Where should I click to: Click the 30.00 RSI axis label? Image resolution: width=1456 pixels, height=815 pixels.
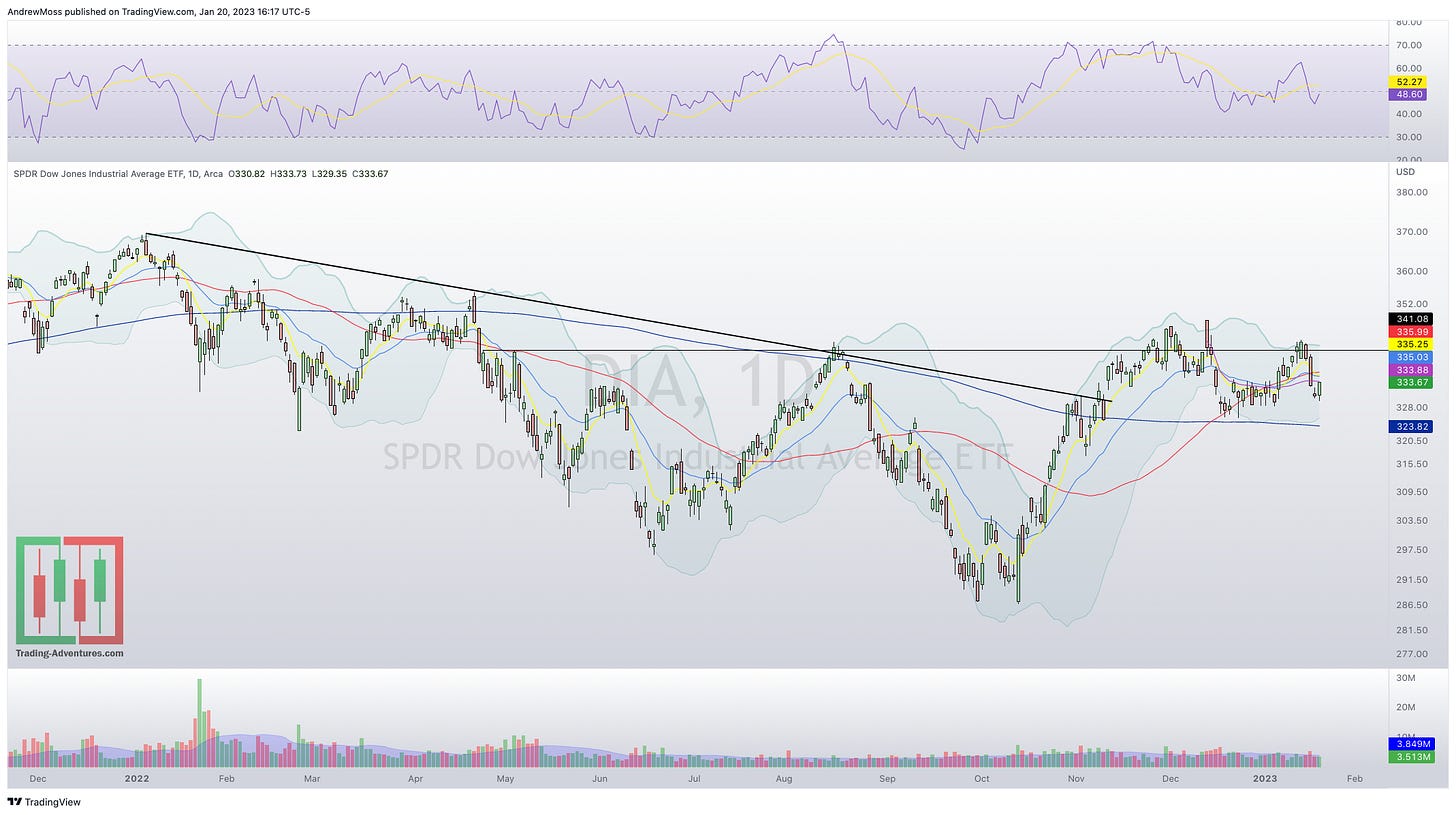(1409, 138)
